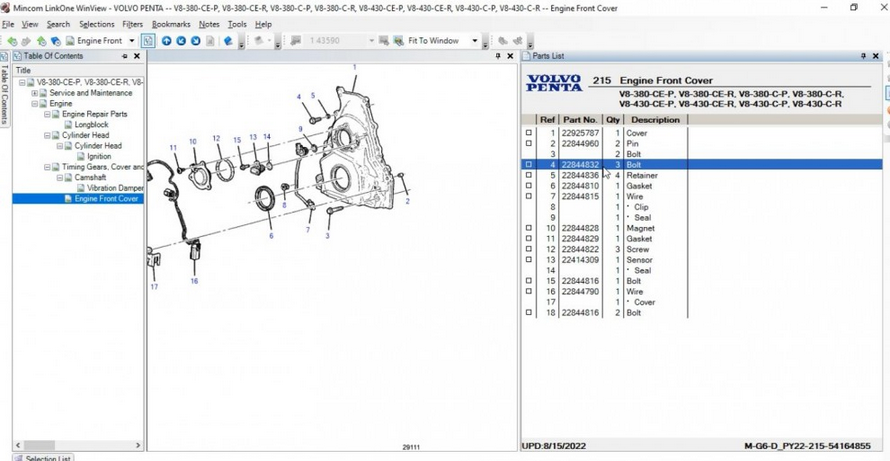The height and width of the screenshot is (461, 890).
Task: Open the Bookmarks menu
Action: click(171, 24)
